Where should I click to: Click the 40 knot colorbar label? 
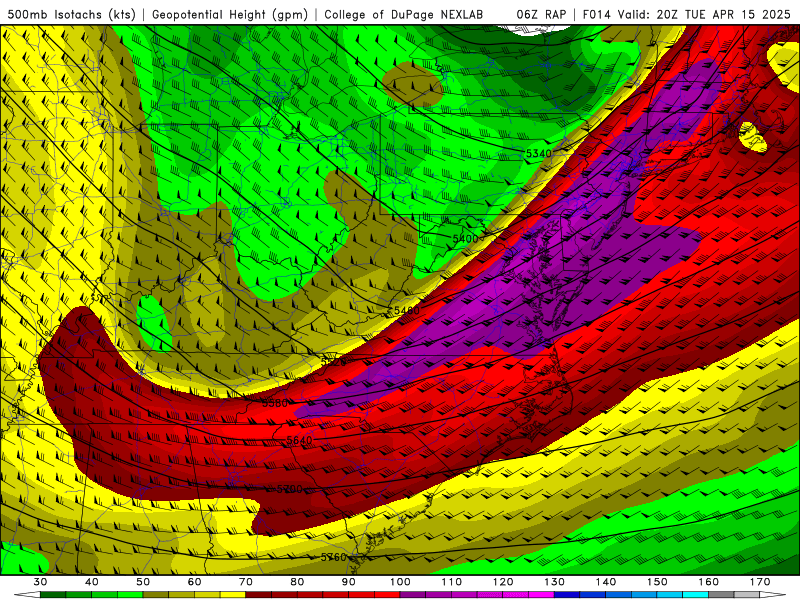92,582
